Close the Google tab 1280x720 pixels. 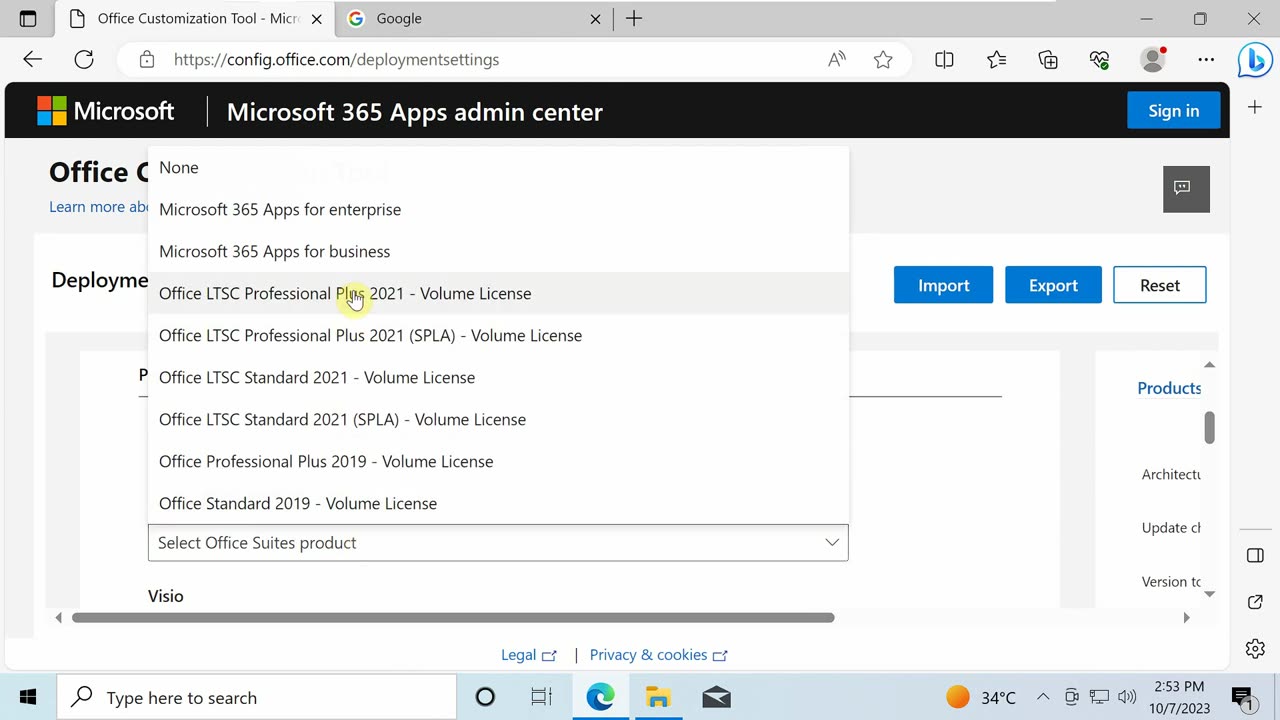(595, 19)
